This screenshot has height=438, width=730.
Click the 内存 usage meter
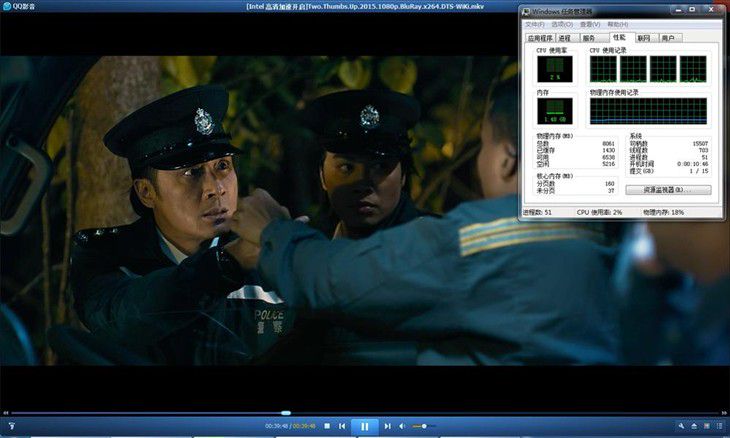coord(554,111)
